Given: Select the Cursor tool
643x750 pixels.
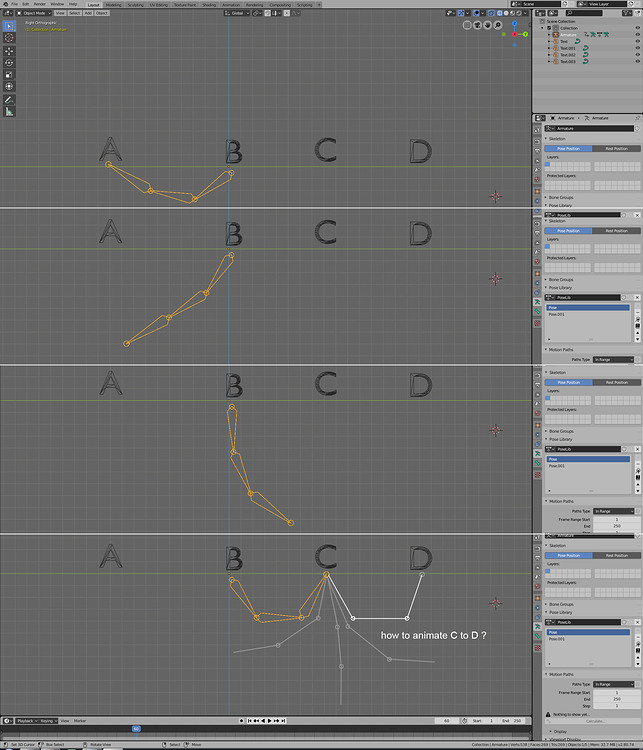Looking at the screenshot, I should [x=9, y=37].
